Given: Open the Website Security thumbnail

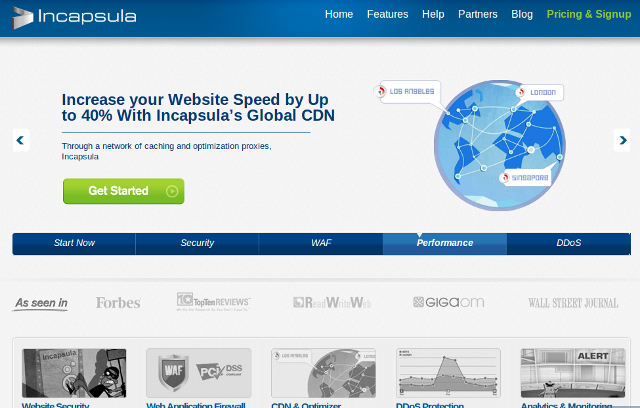Looking at the screenshot, I should 74,376.
